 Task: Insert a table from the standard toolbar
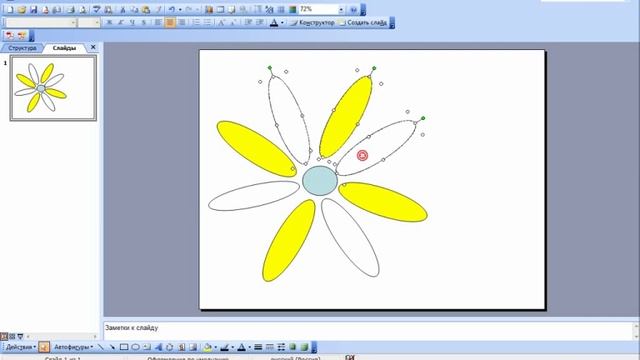220,9
